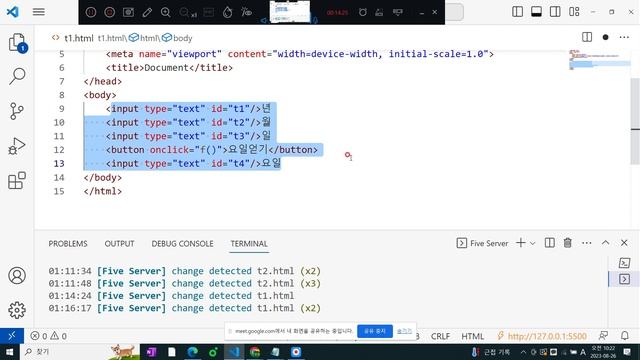Click the editor vertical scrollbar

[x=635, y=121]
